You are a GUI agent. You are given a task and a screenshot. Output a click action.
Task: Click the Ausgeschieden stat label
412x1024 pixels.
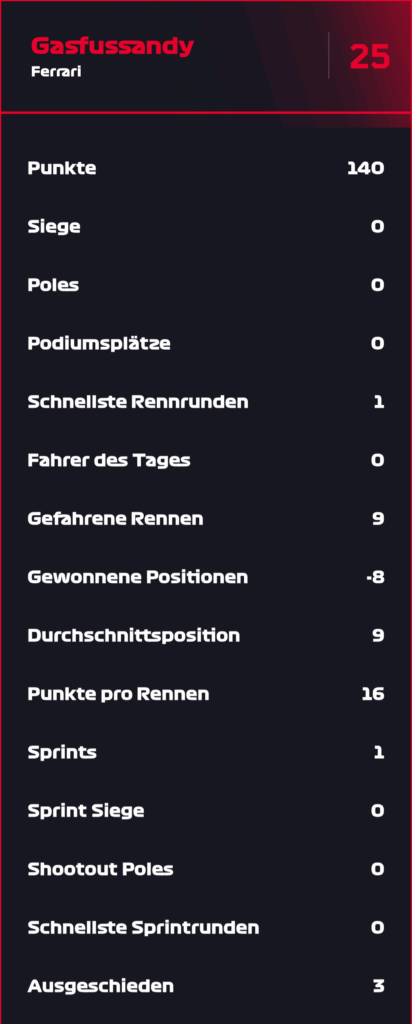pos(101,986)
